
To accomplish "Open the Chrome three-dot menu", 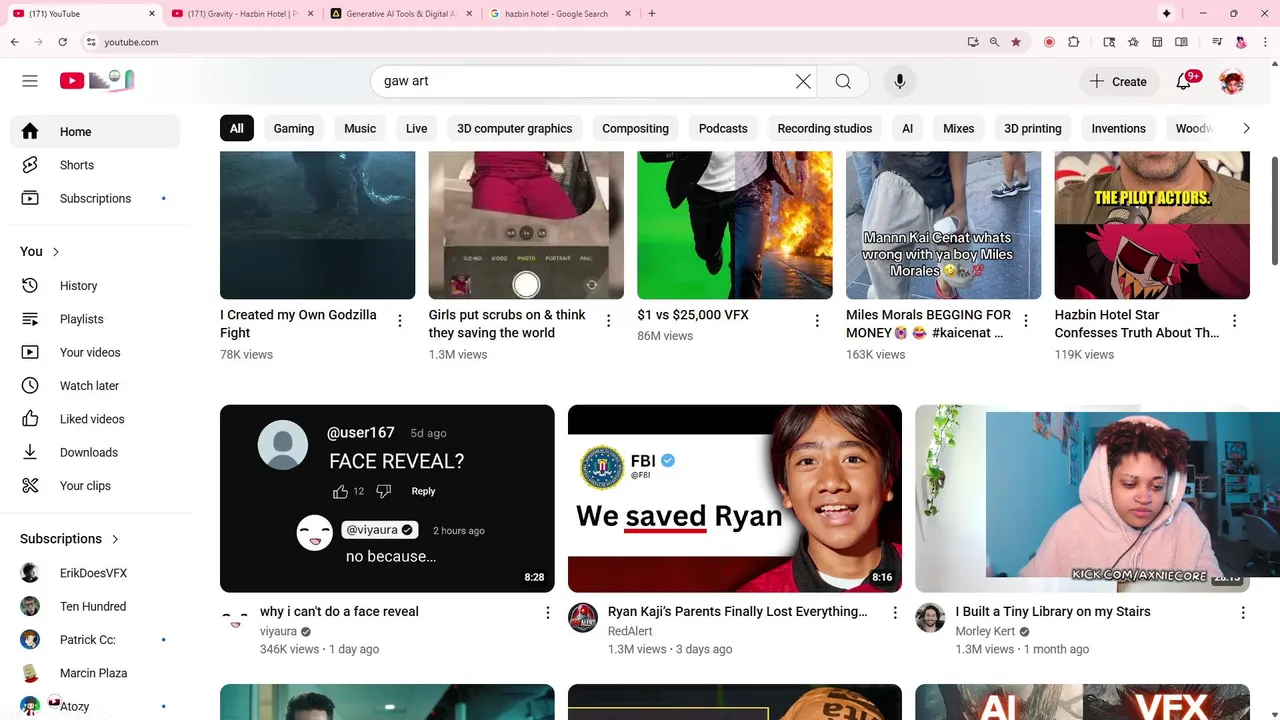I will coord(1263,42).
